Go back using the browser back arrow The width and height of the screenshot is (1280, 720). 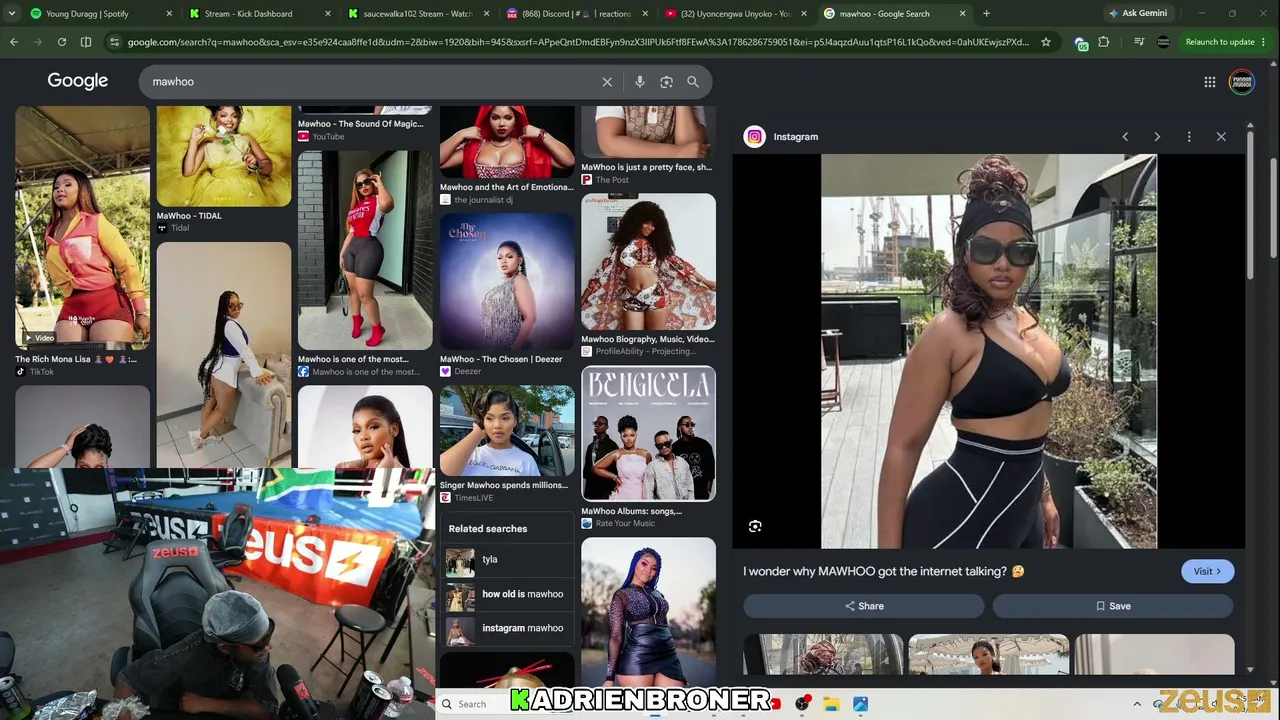[14, 42]
